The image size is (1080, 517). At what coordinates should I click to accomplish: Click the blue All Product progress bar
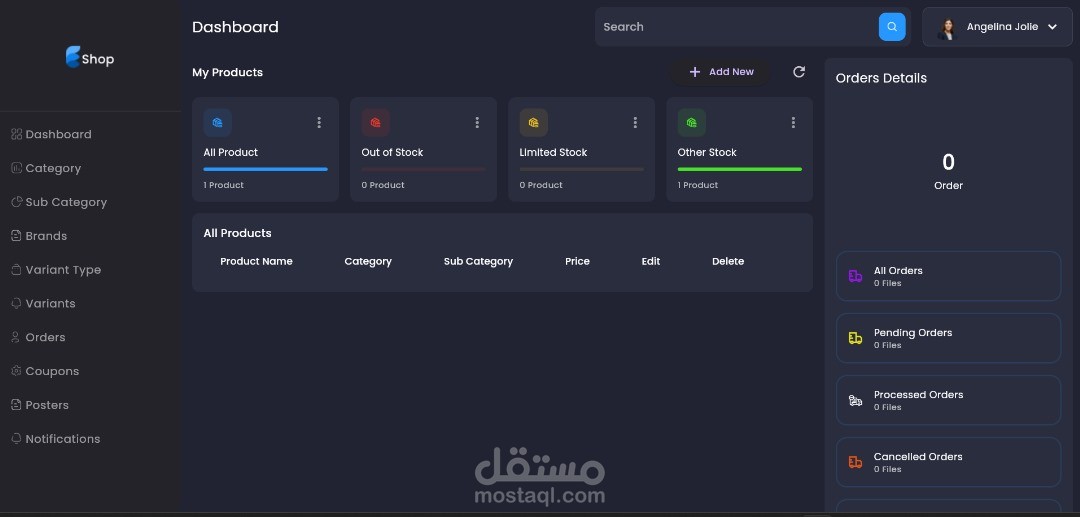coord(265,169)
